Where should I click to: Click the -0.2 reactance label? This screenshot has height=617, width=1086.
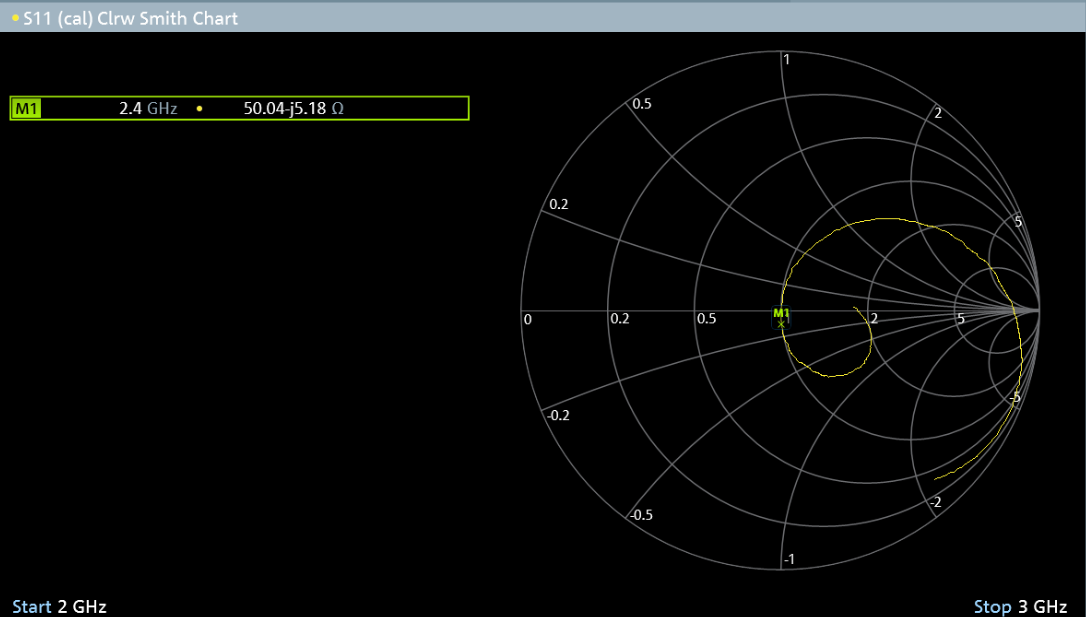tap(557, 415)
